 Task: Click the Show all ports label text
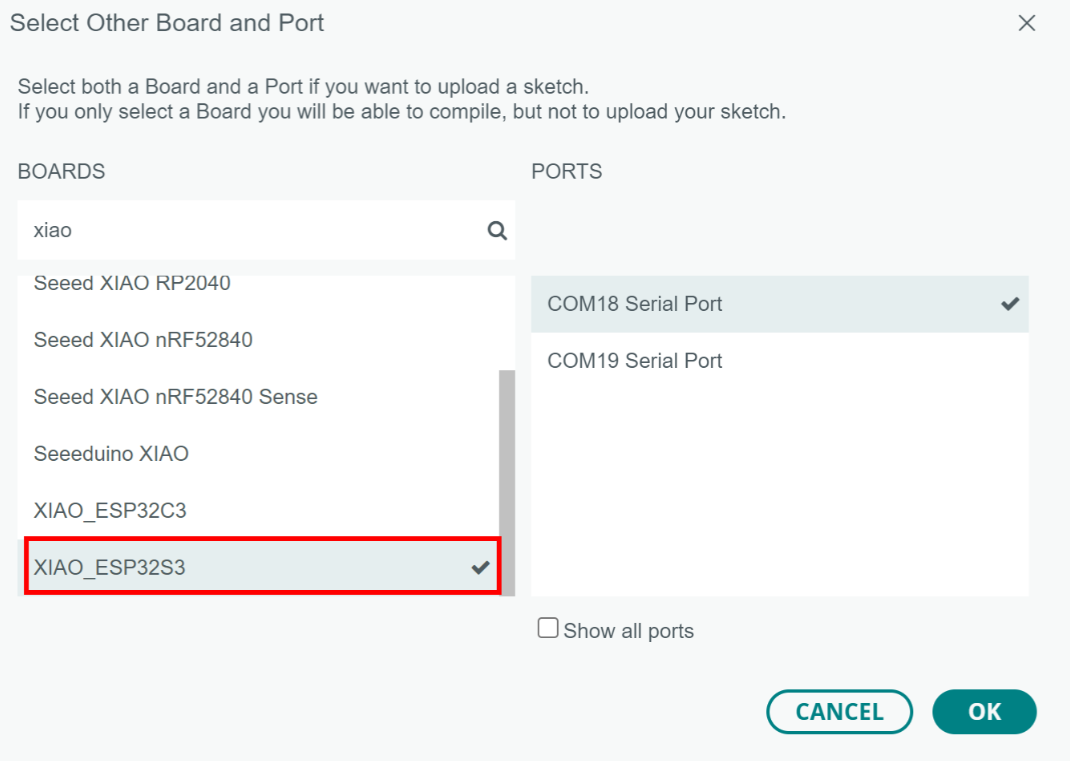point(628,631)
